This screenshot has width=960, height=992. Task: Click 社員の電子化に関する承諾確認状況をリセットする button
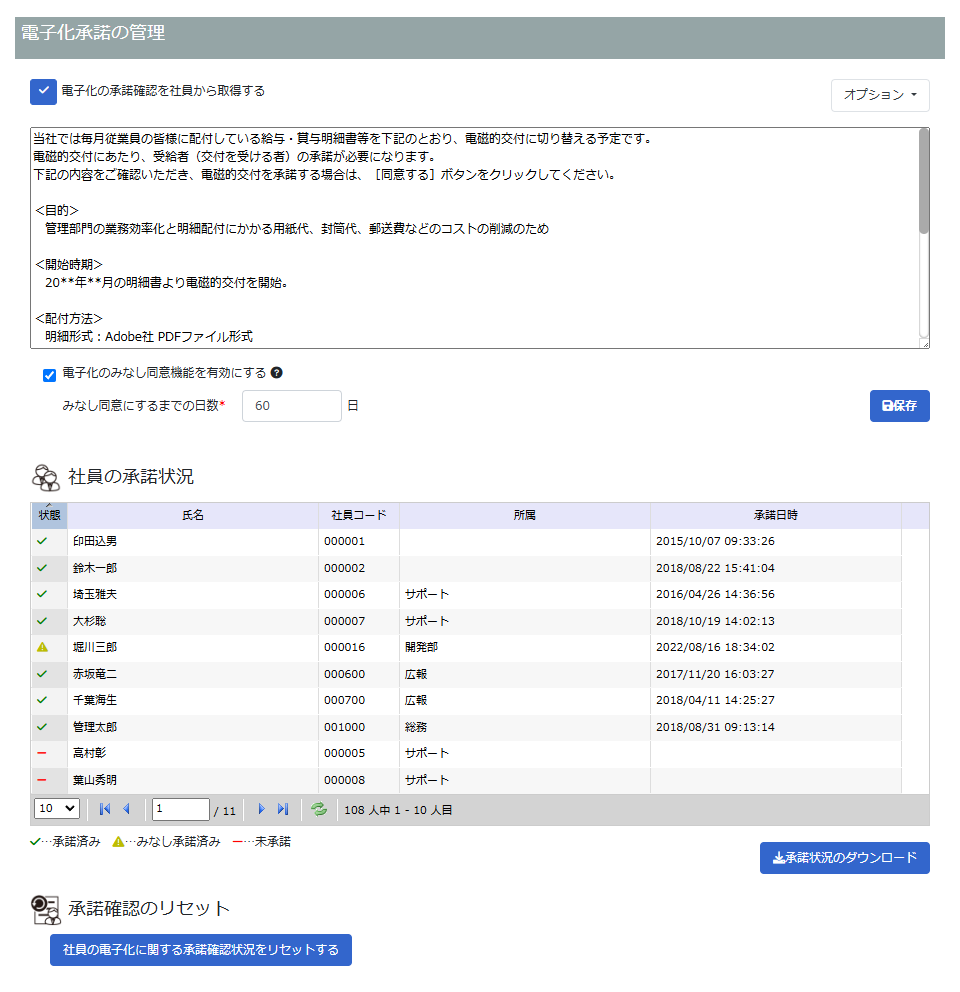point(201,950)
